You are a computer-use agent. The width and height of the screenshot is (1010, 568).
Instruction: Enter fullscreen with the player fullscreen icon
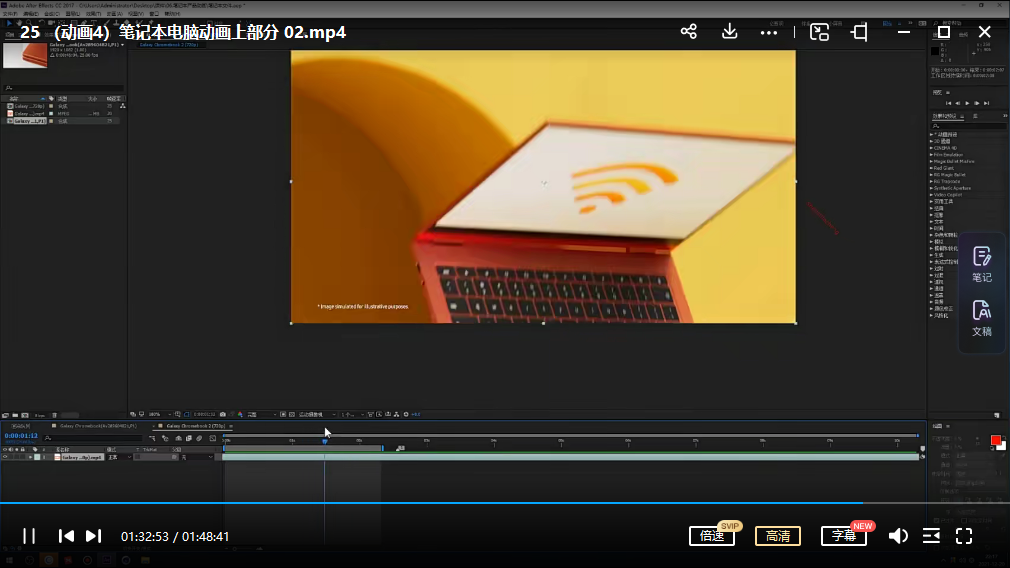[x=964, y=536]
